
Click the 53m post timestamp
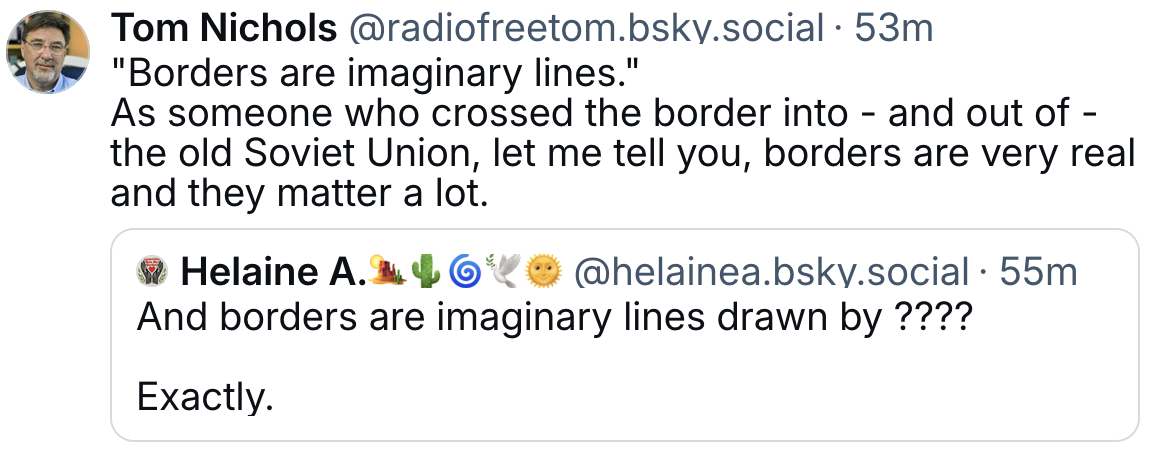[894, 29]
